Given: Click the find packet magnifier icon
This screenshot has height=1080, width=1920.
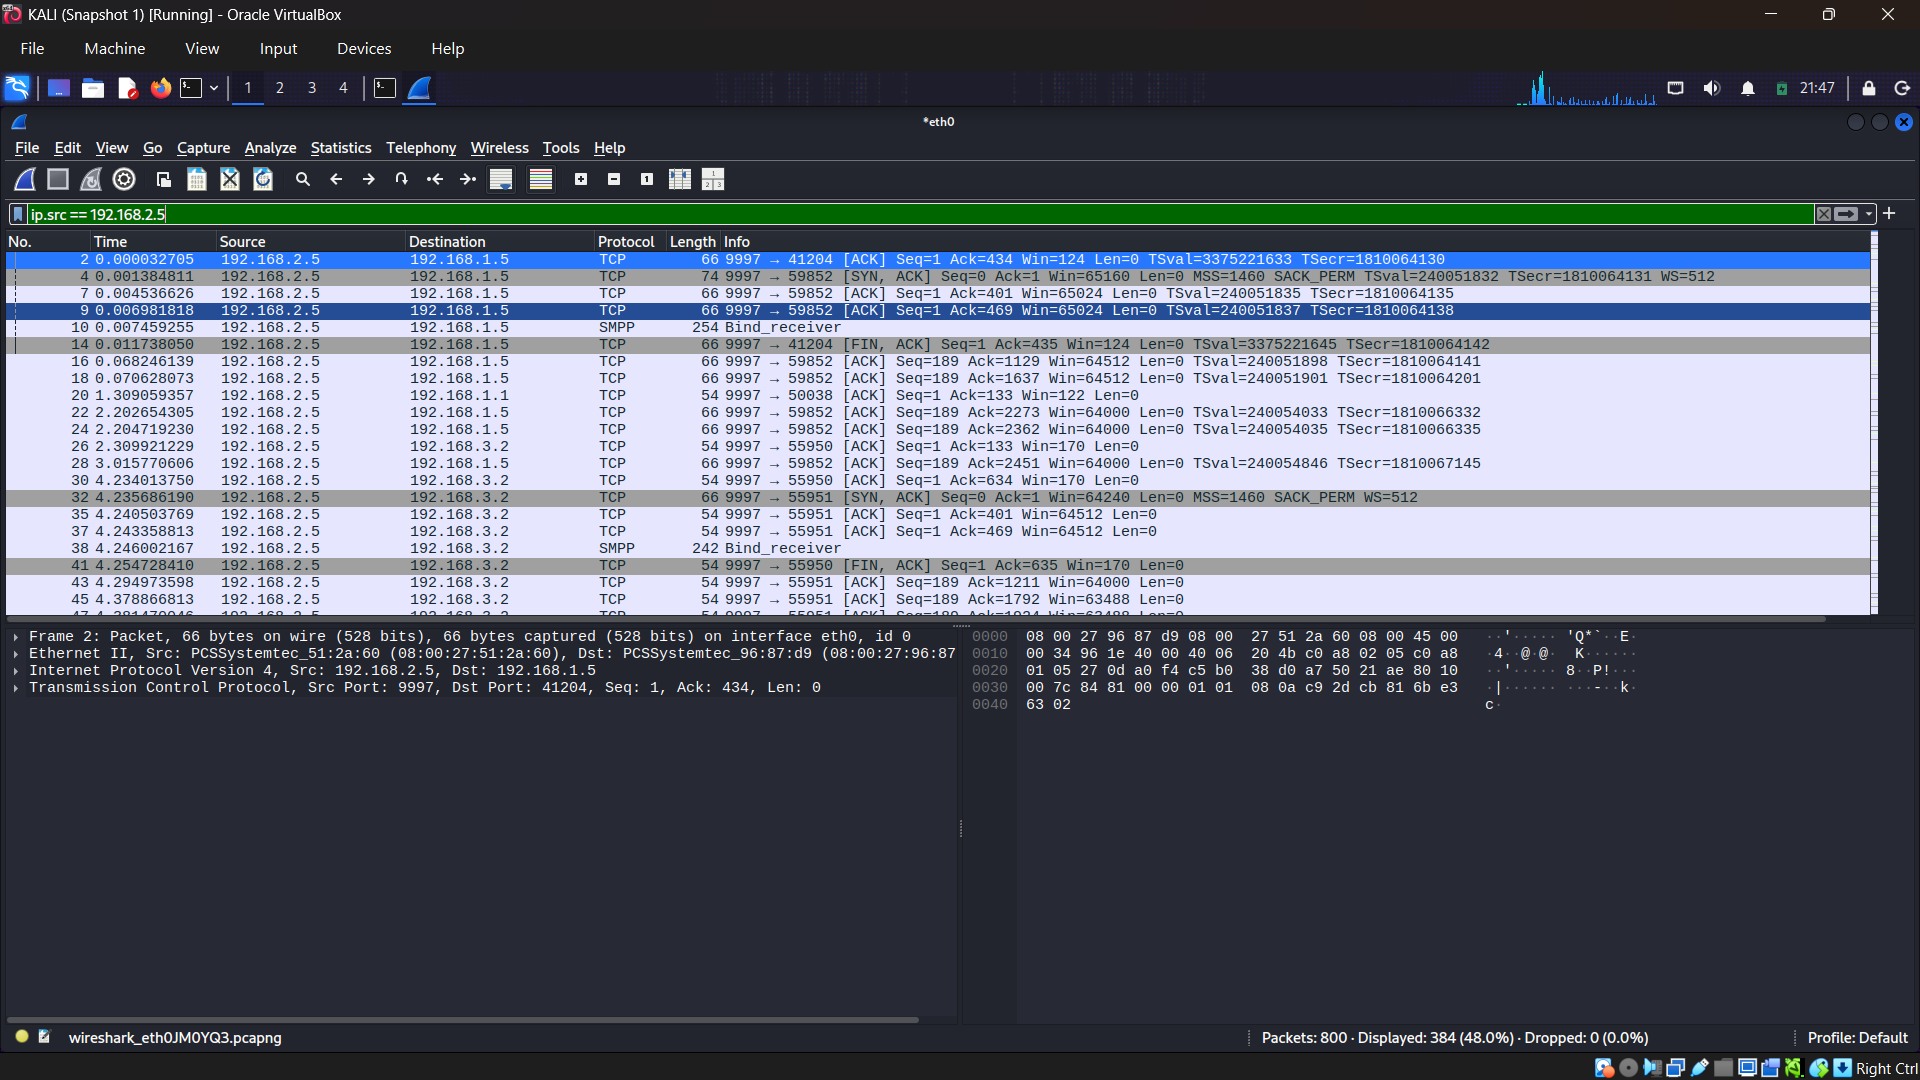Looking at the screenshot, I should click(303, 179).
